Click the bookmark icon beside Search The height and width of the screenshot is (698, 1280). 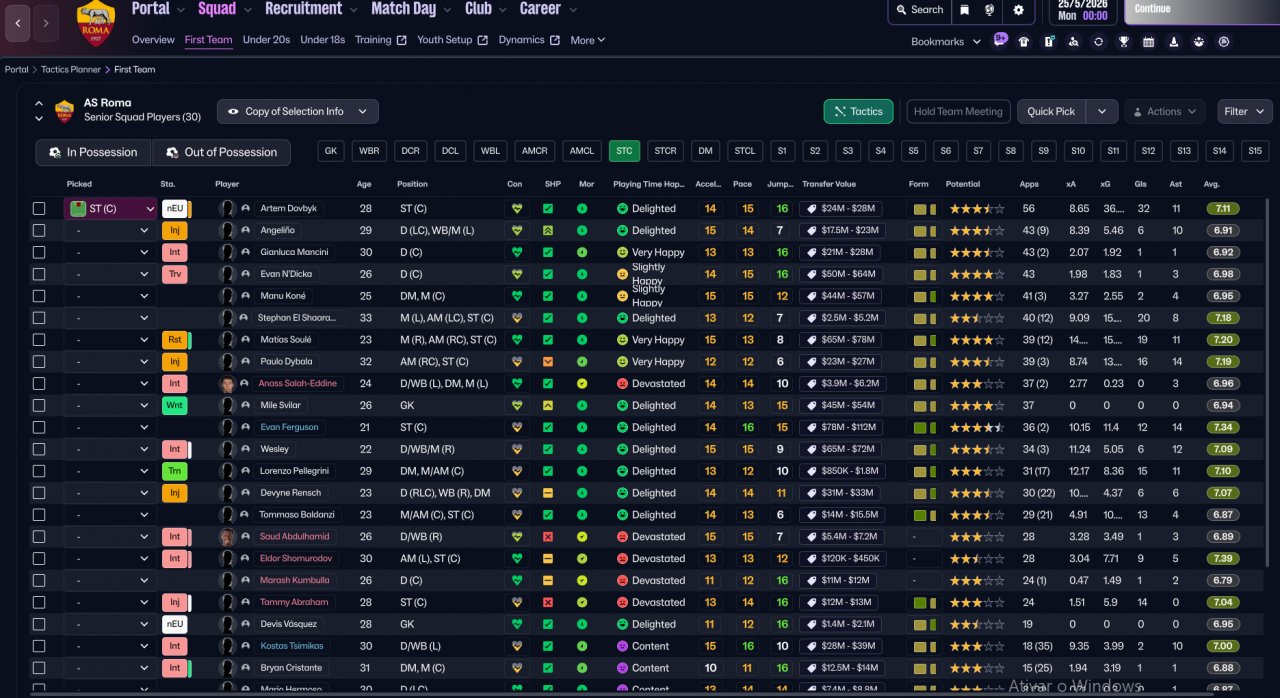coord(965,10)
